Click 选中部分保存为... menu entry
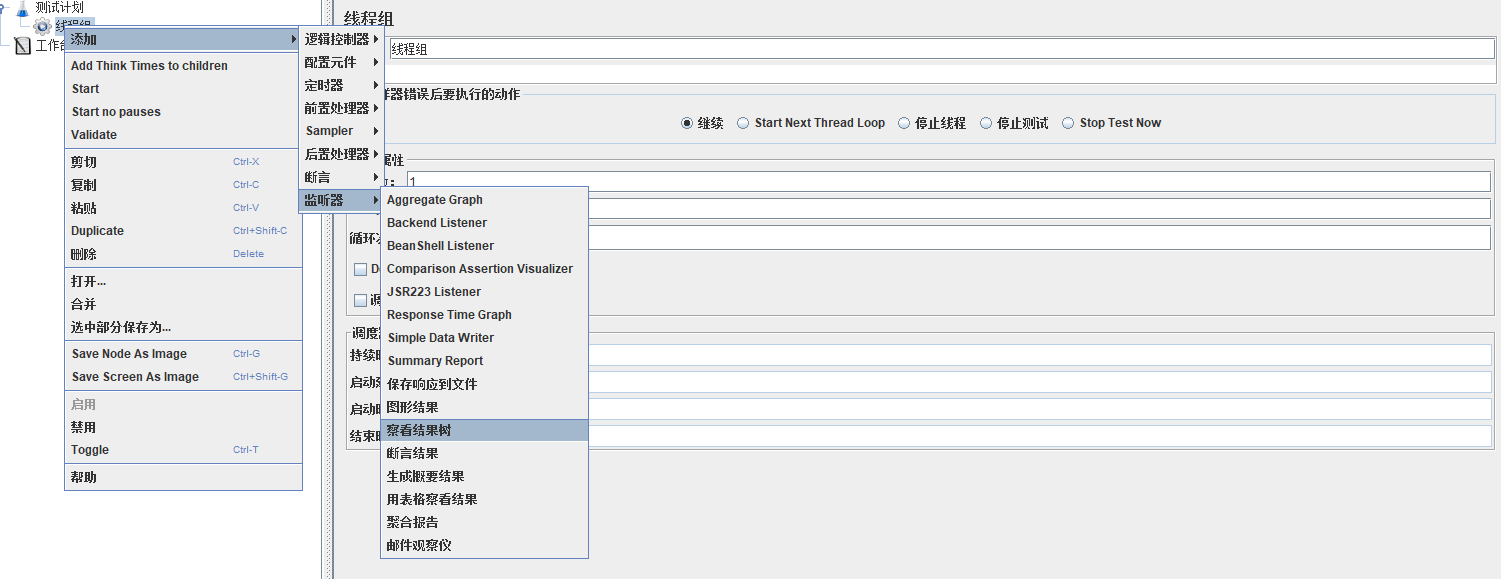1501x579 pixels. pos(183,327)
